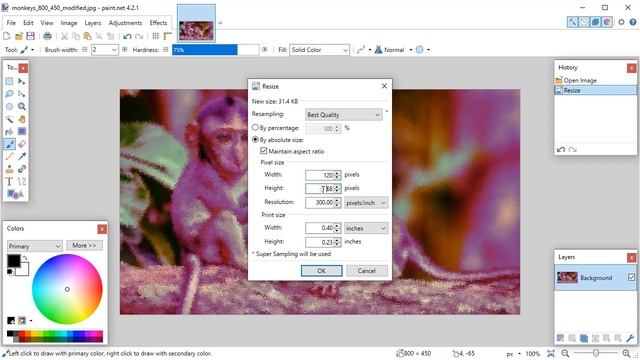The height and width of the screenshot is (360, 640).
Task: Click zoom in magnifier in status bar
Action: point(627,353)
